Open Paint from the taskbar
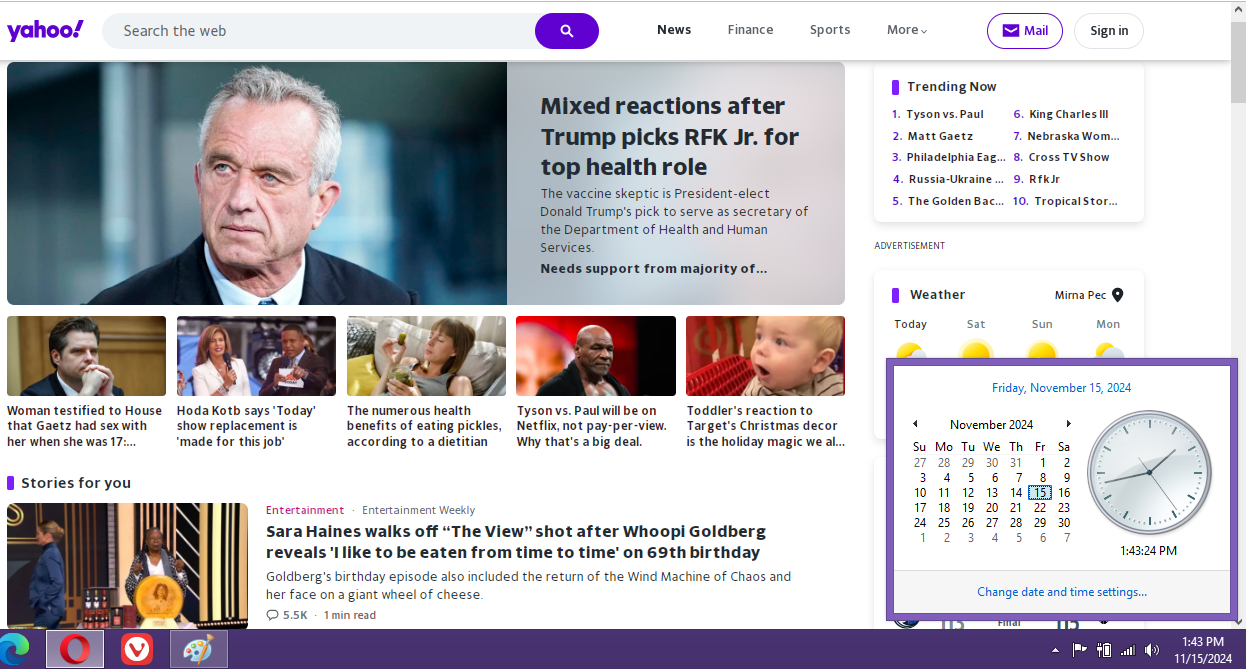This screenshot has height=670, width=1246. (x=199, y=650)
